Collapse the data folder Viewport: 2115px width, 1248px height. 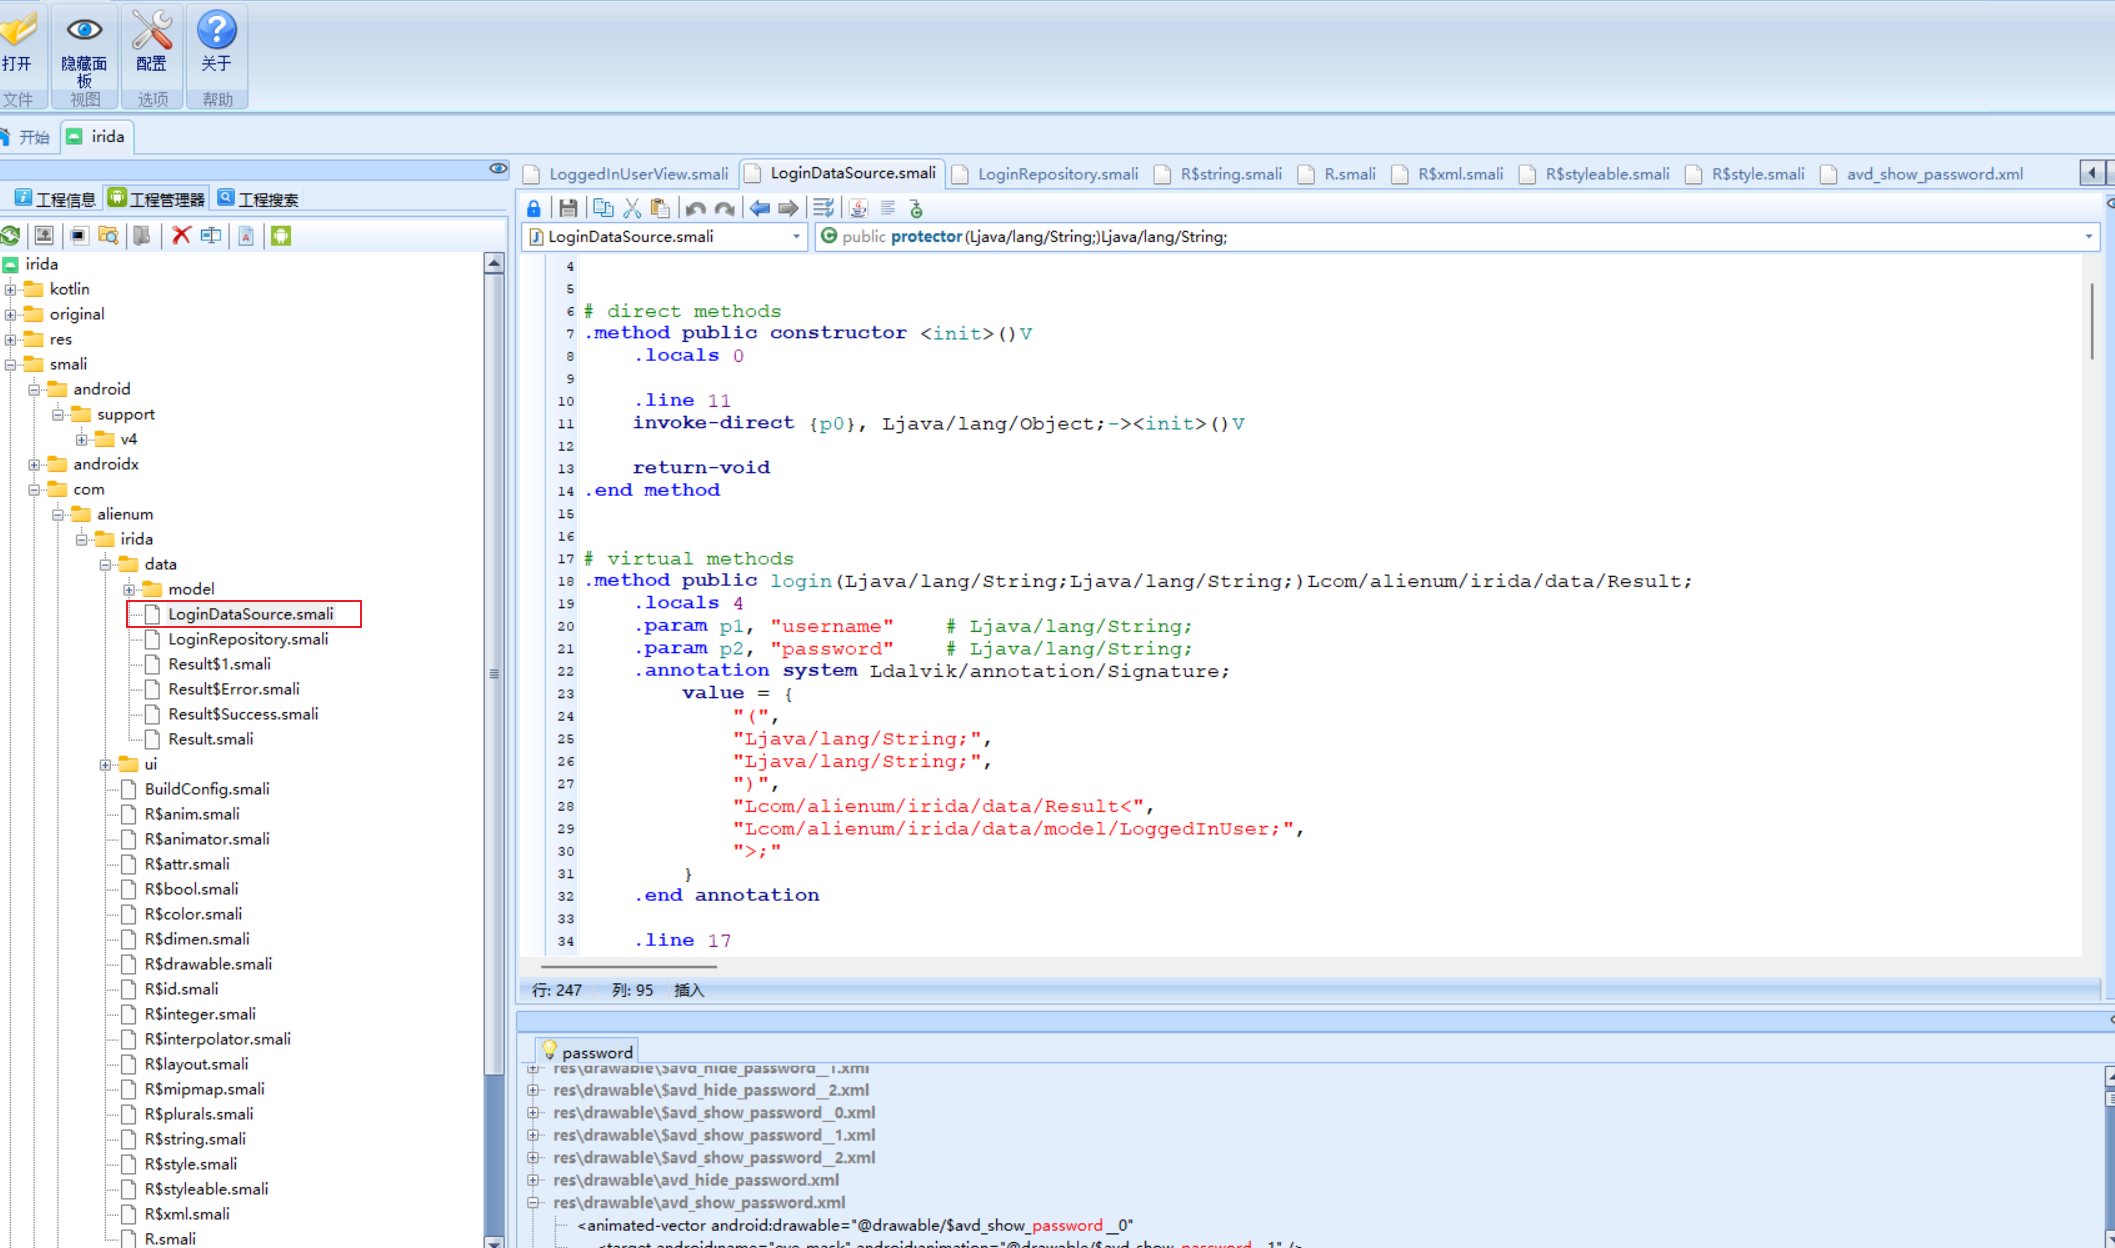click(x=106, y=564)
